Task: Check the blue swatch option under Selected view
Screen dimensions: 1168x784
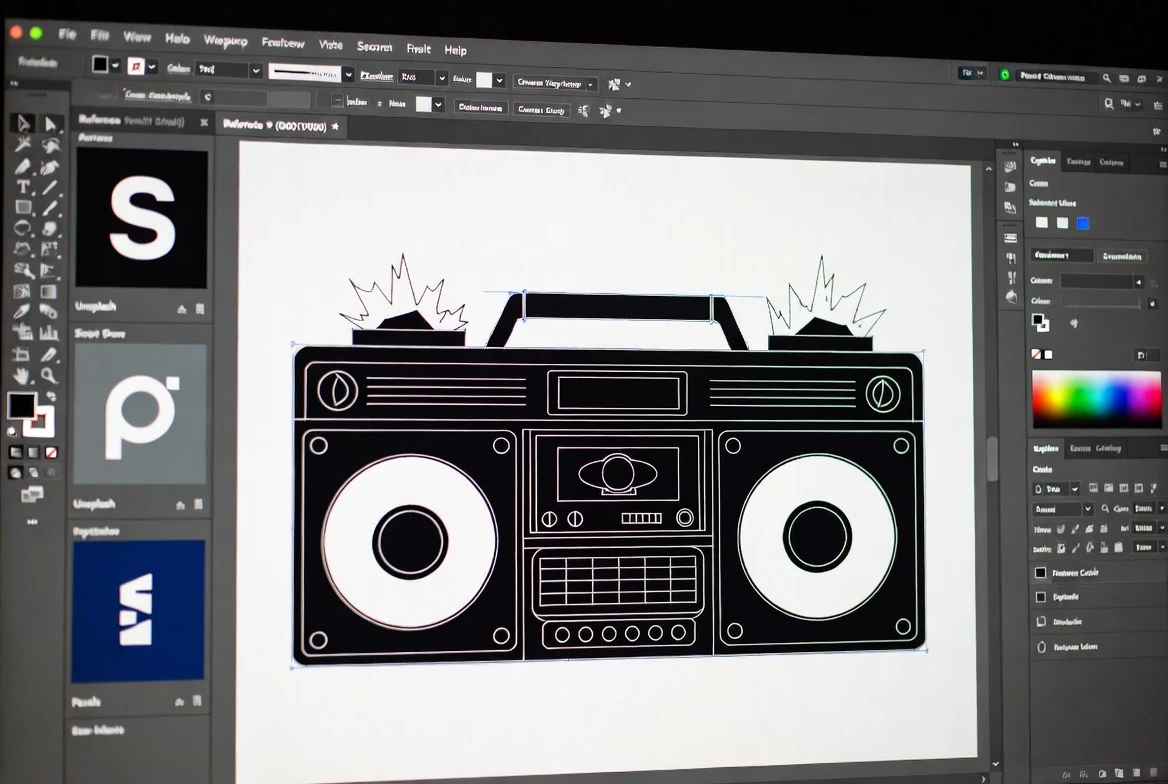Action: [x=1083, y=223]
